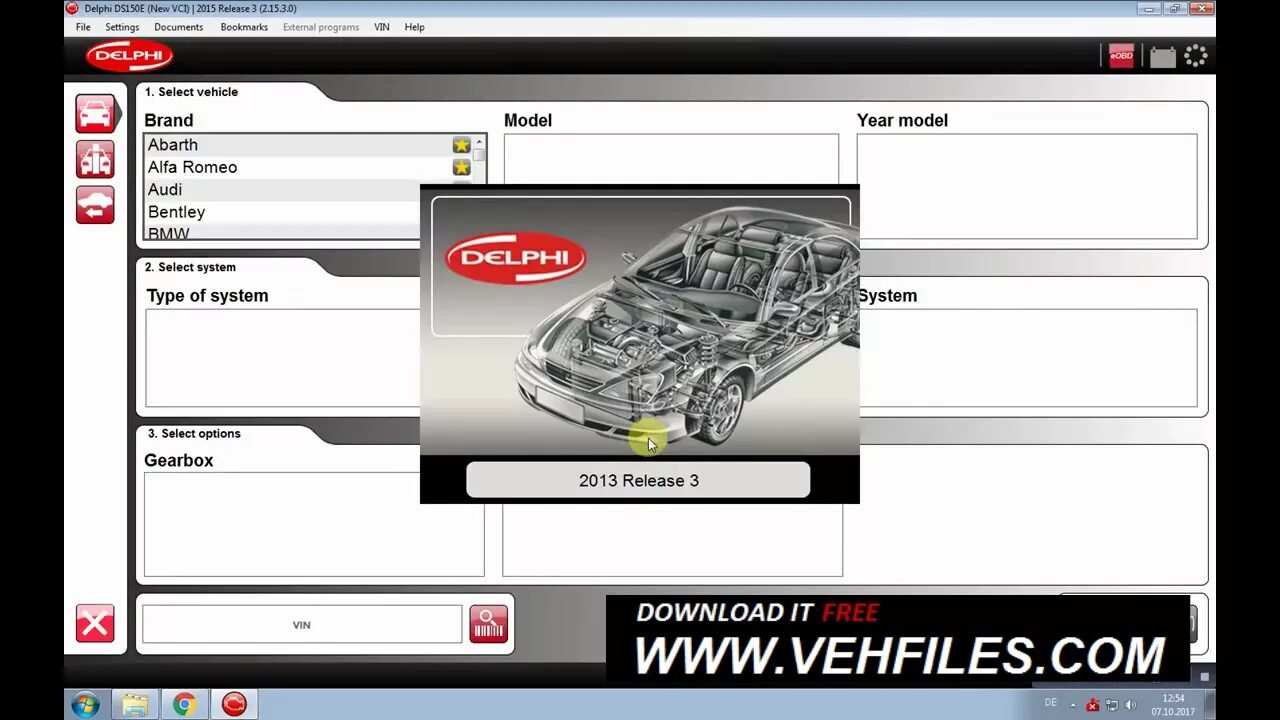The image size is (1280, 720).
Task: Toggle favorite star for Alfa Romeo
Action: click(x=461, y=167)
